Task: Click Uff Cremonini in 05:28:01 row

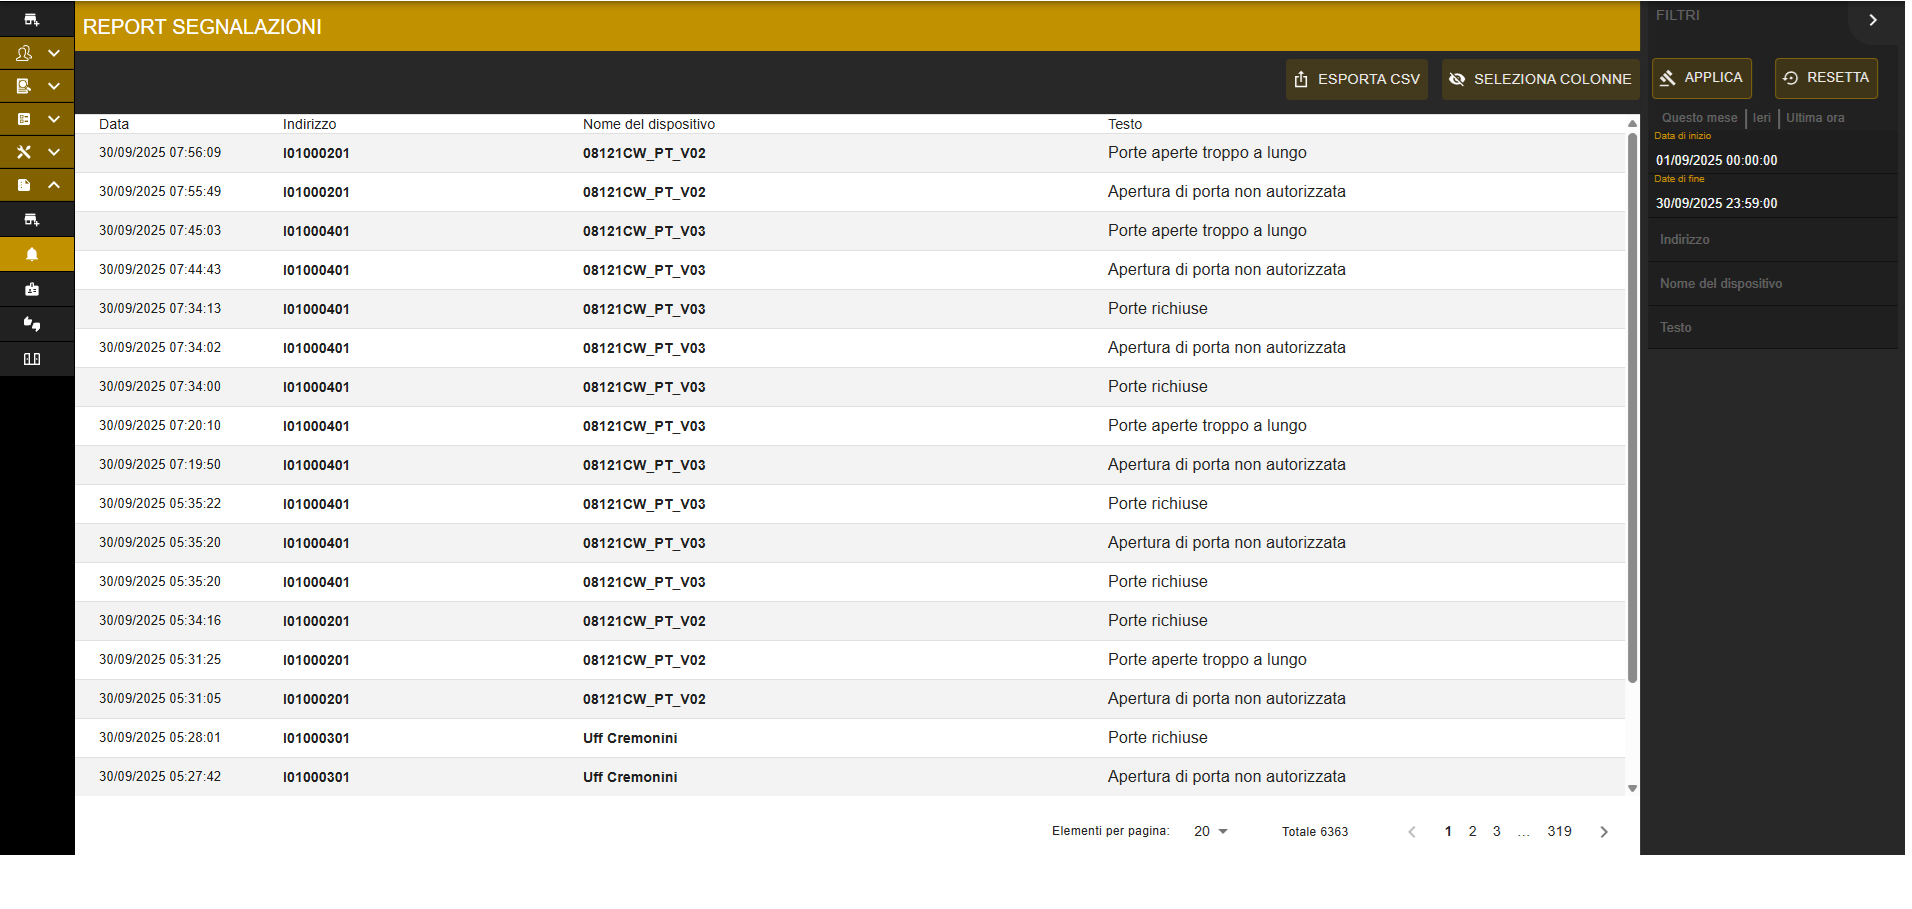Action: point(630,738)
